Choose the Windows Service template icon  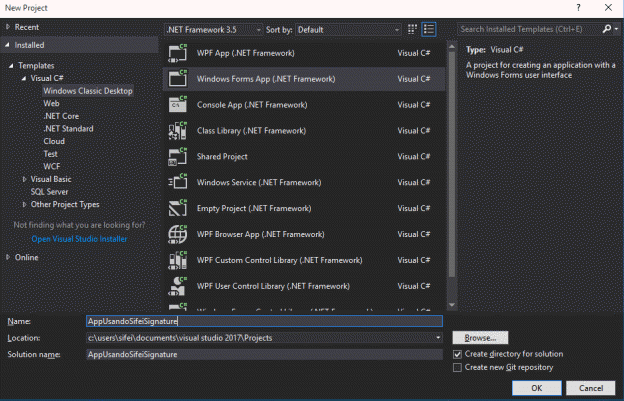pyautogui.click(x=177, y=182)
